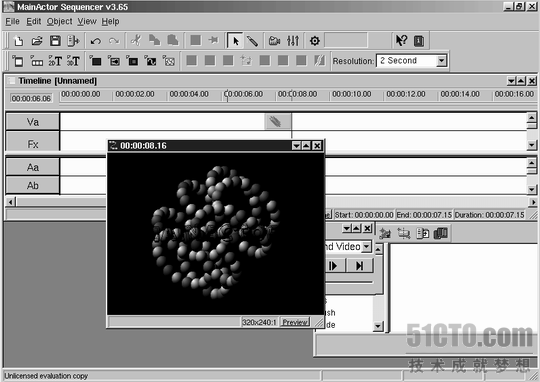Open the File menu
Image resolution: width=540 pixels, height=382 pixels.
click(x=12, y=21)
